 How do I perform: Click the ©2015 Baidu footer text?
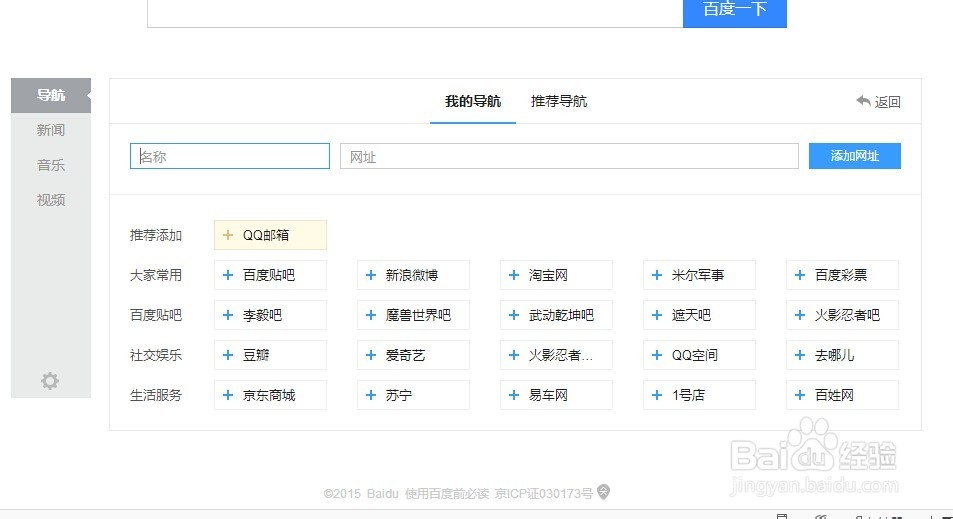361,493
